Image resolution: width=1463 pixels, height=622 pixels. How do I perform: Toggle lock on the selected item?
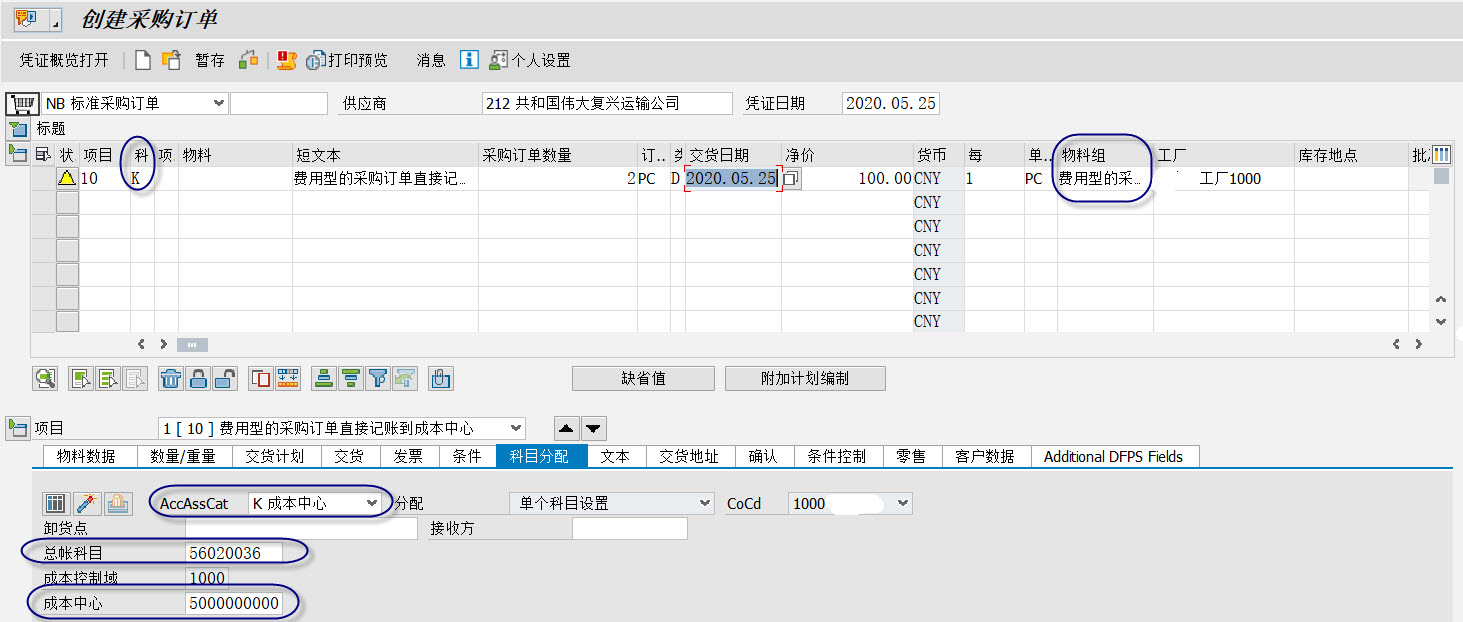tap(198, 378)
